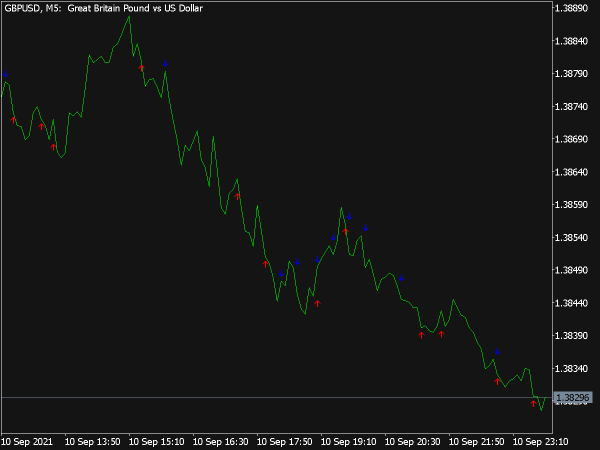
Task: Select the red buy arrow just under the bid line
Action: [533, 403]
